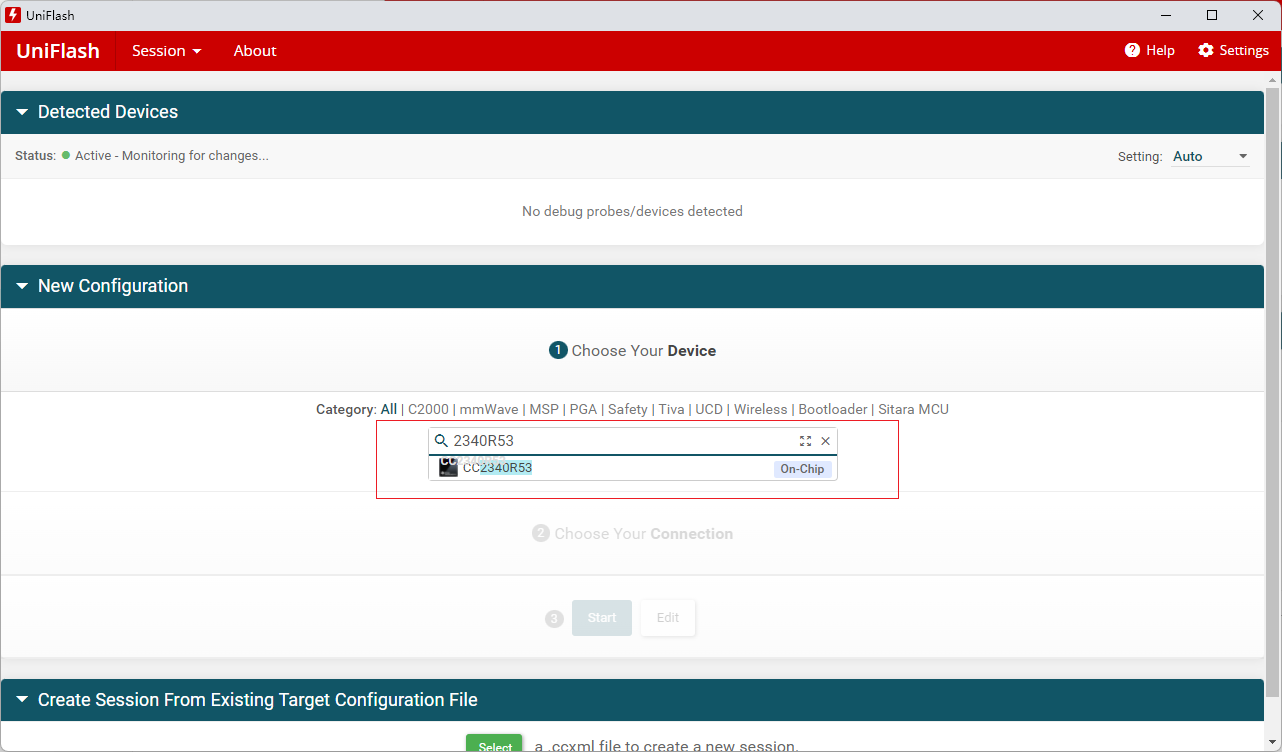This screenshot has width=1282, height=752.
Task: Filter devices by Wireless category
Action: 761,409
